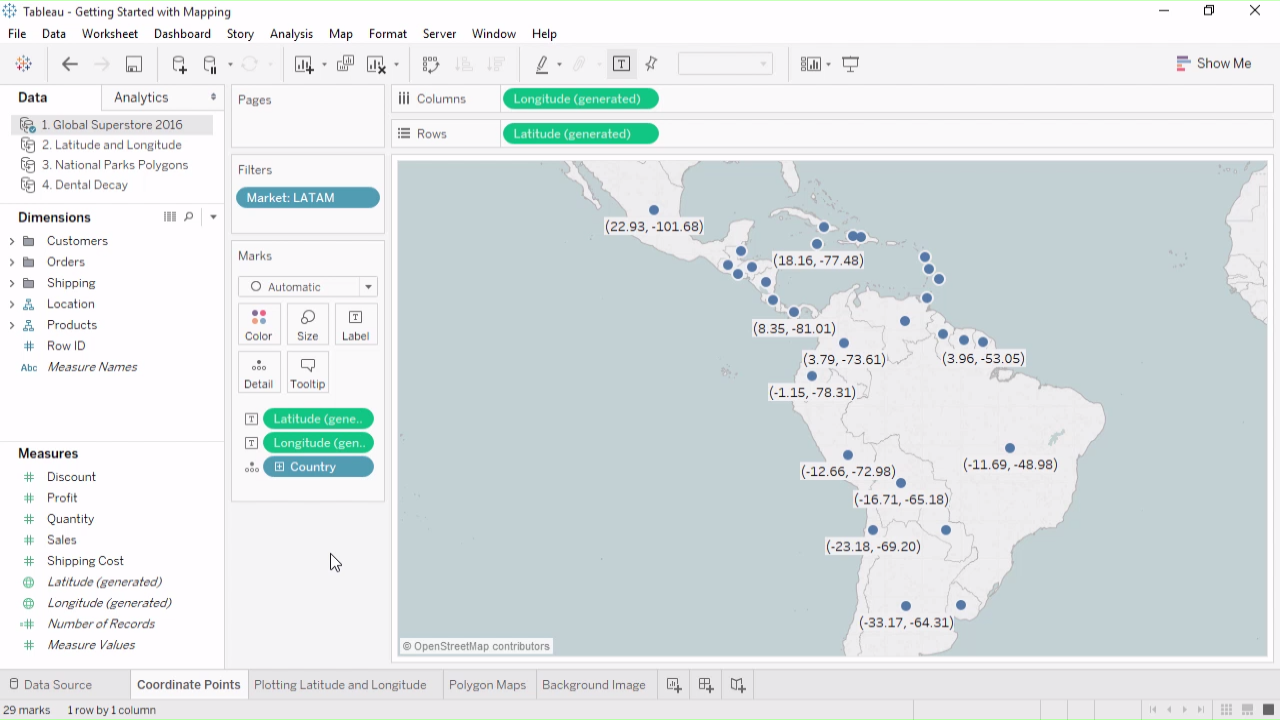Image resolution: width=1280 pixels, height=720 pixels.
Task: Open the Presentation Mode icon
Action: click(x=851, y=64)
